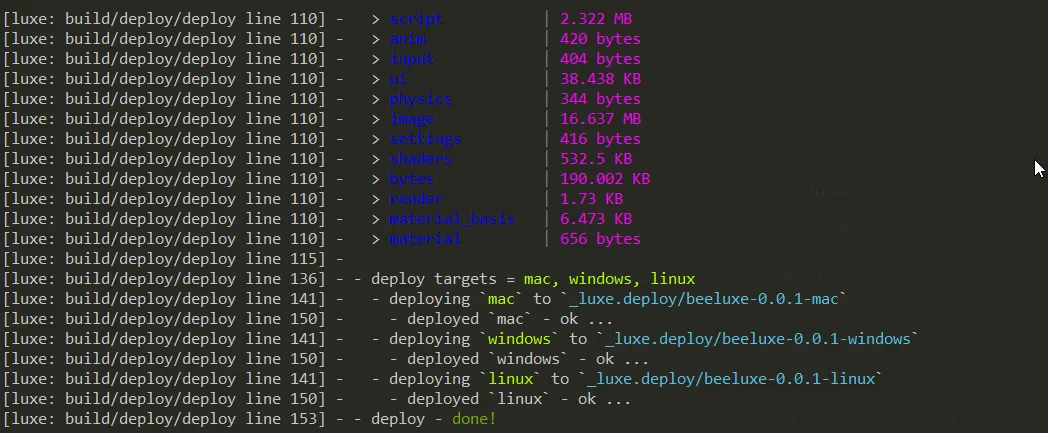Select the 190.002 KB bytes size
The height and width of the screenshot is (433, 1048).
605,179
